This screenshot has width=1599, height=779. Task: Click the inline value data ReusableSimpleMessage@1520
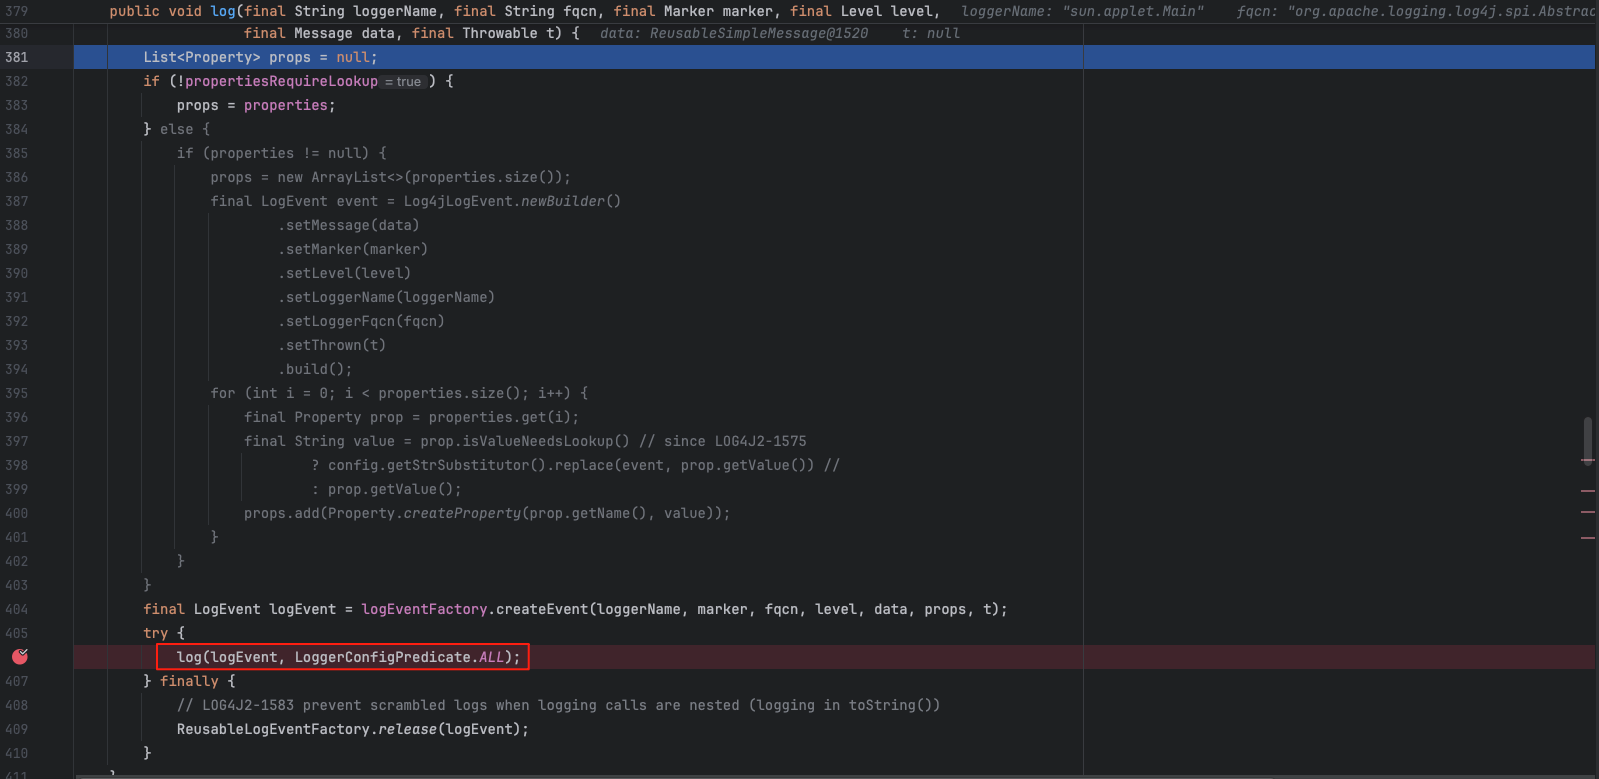[x=733, y=33]
